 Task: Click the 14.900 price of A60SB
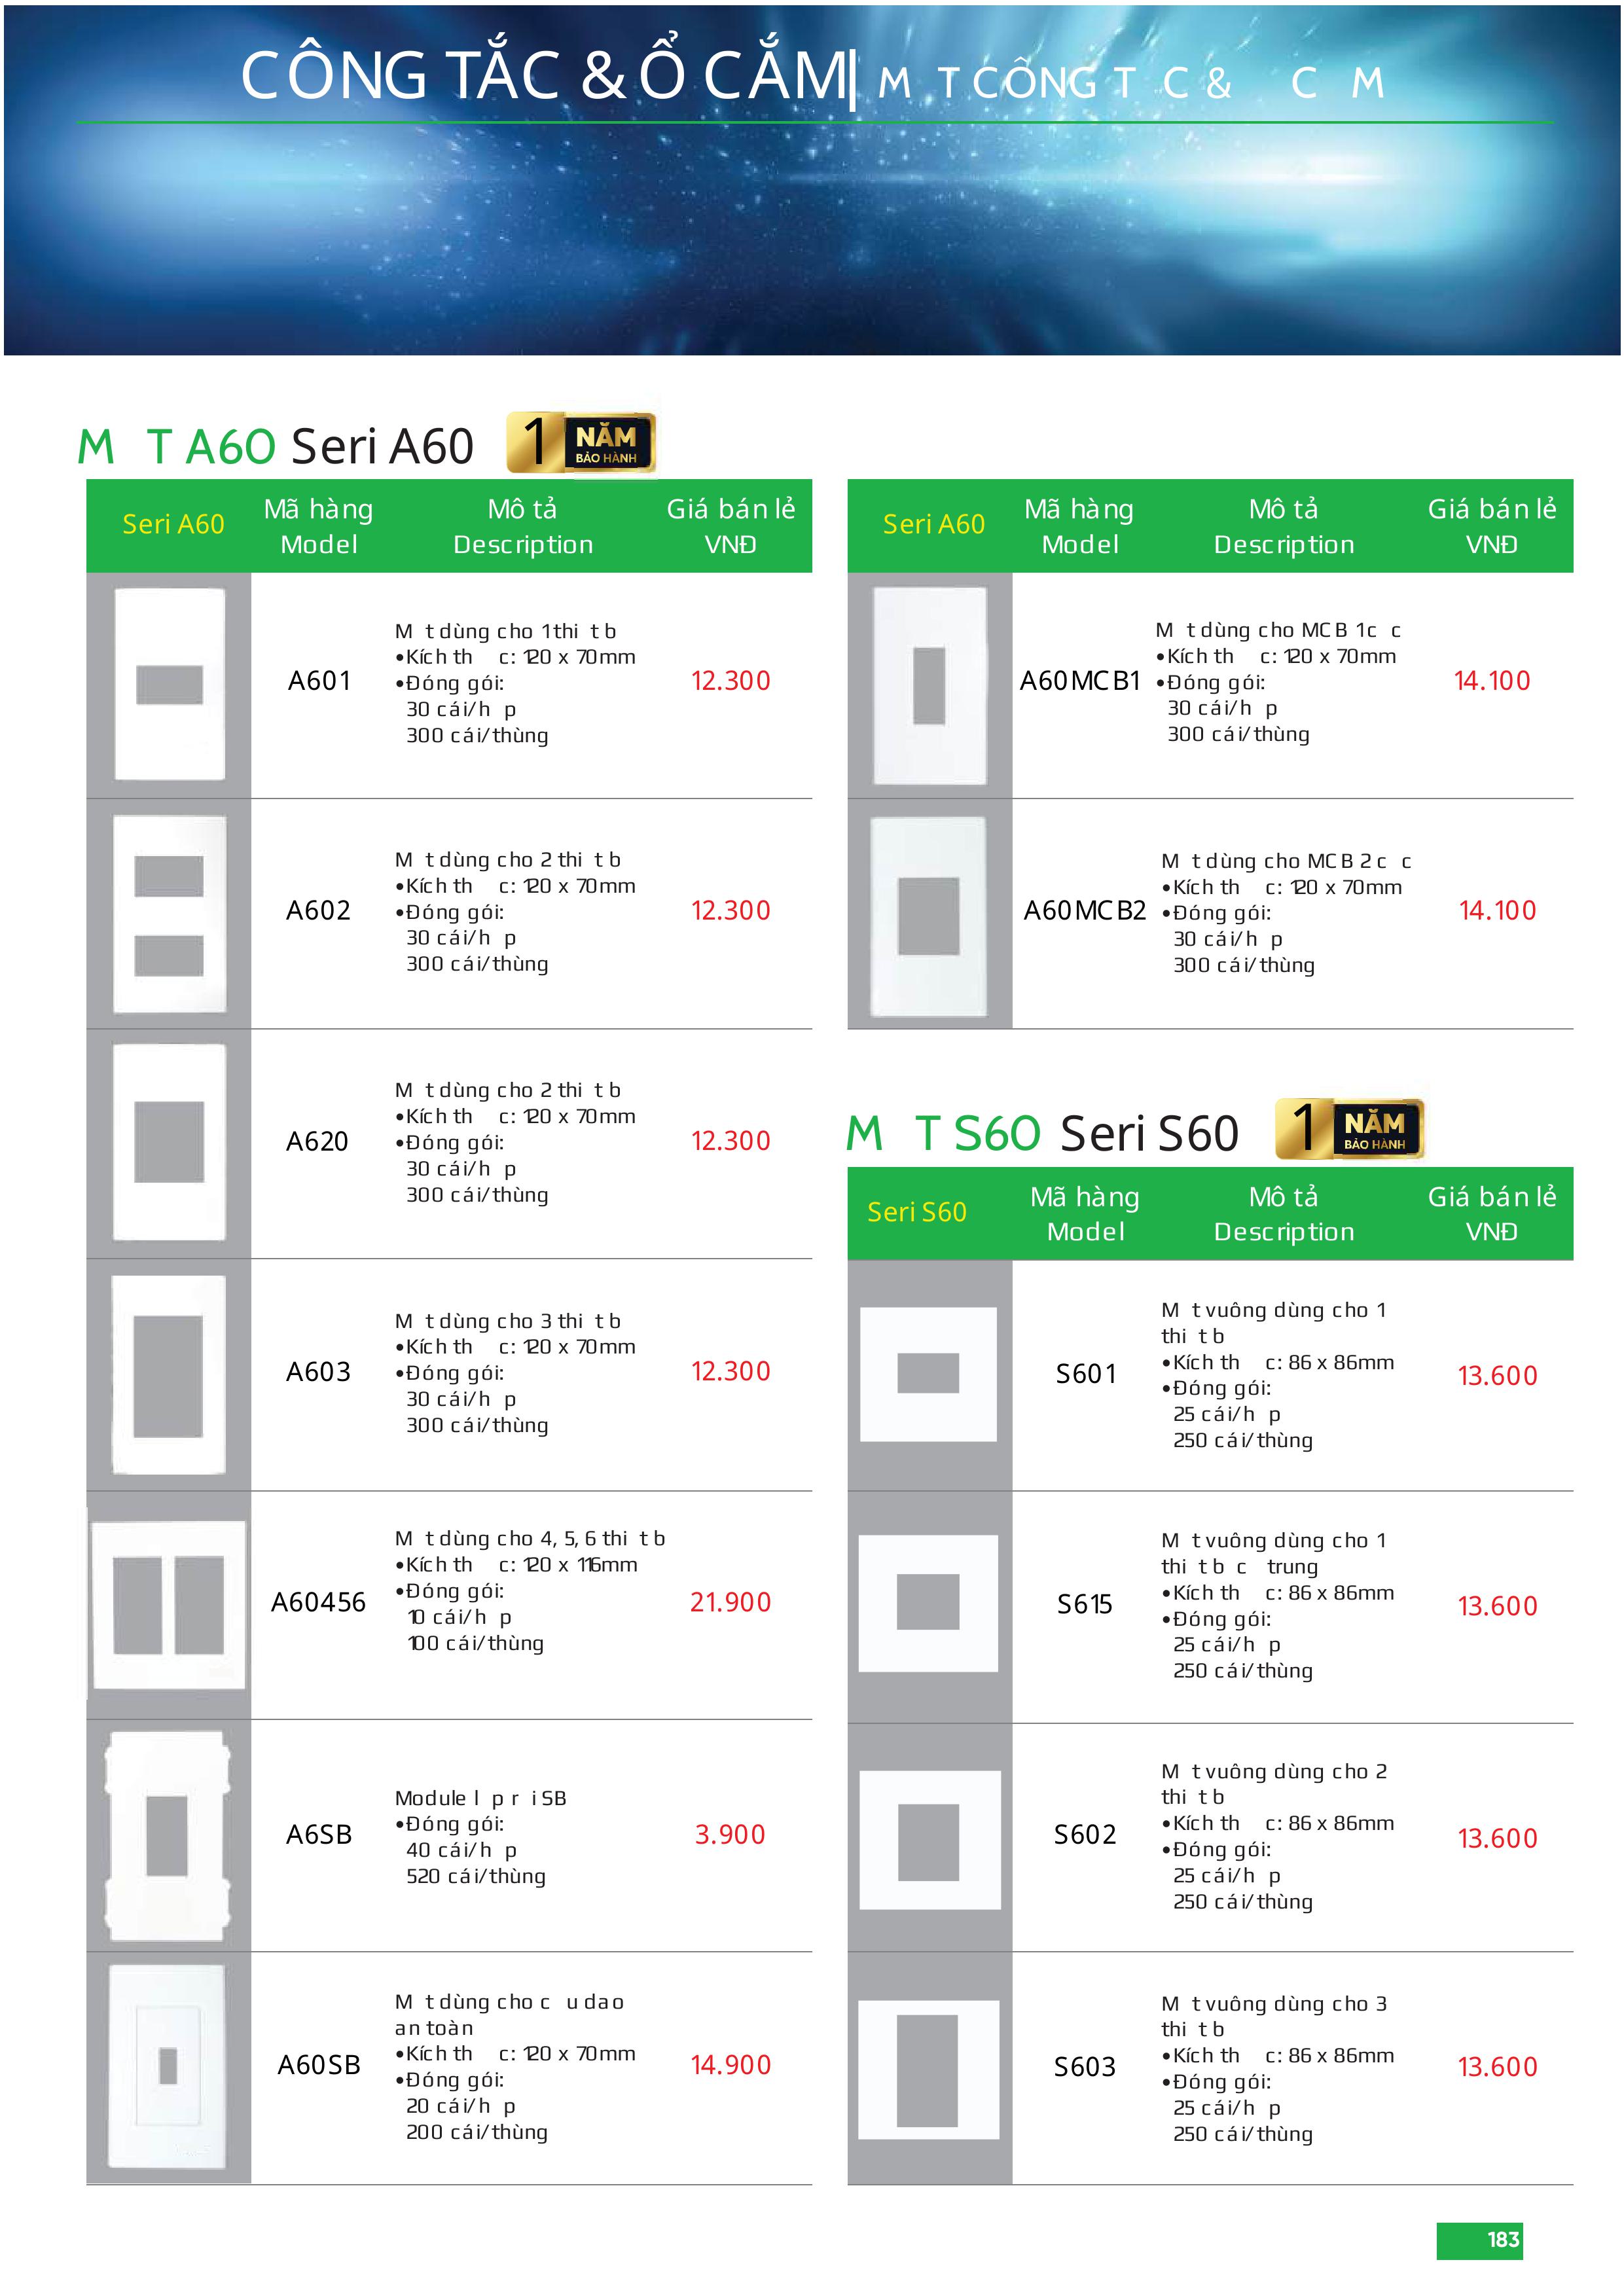coord(730,2065)
